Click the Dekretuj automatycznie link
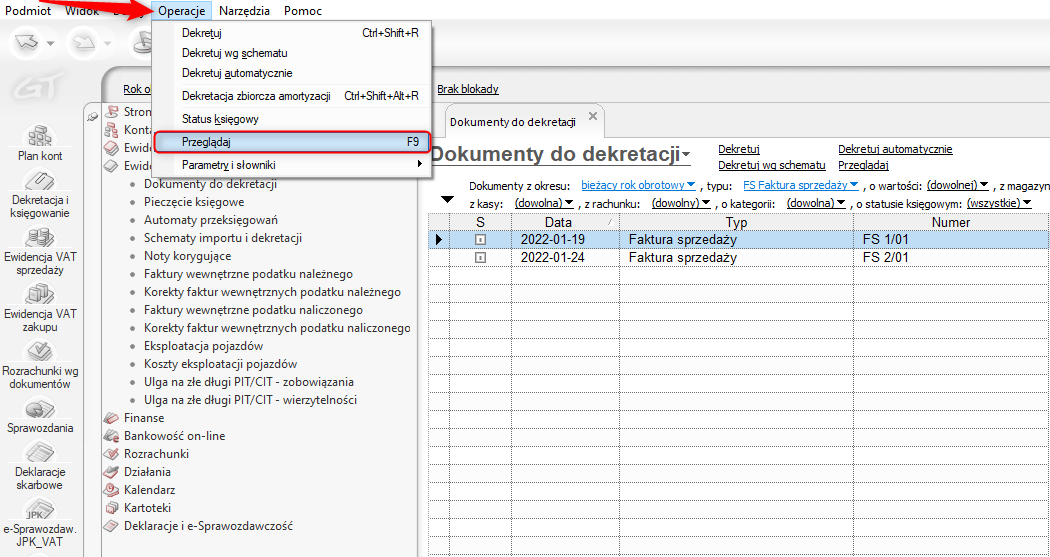1050x557 pixels. point(895,149)
